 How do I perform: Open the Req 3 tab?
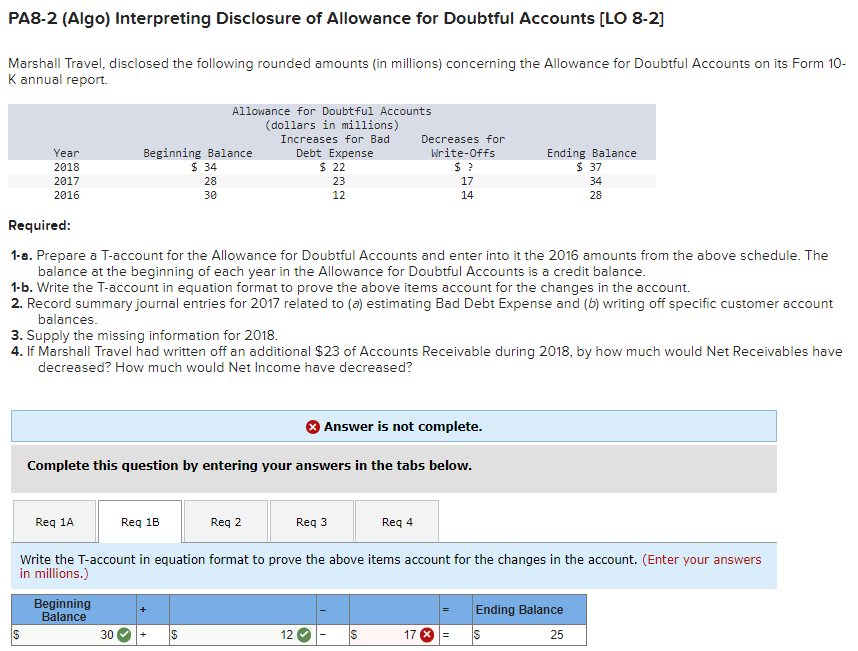pyautogui.click(x=311, y=521)
